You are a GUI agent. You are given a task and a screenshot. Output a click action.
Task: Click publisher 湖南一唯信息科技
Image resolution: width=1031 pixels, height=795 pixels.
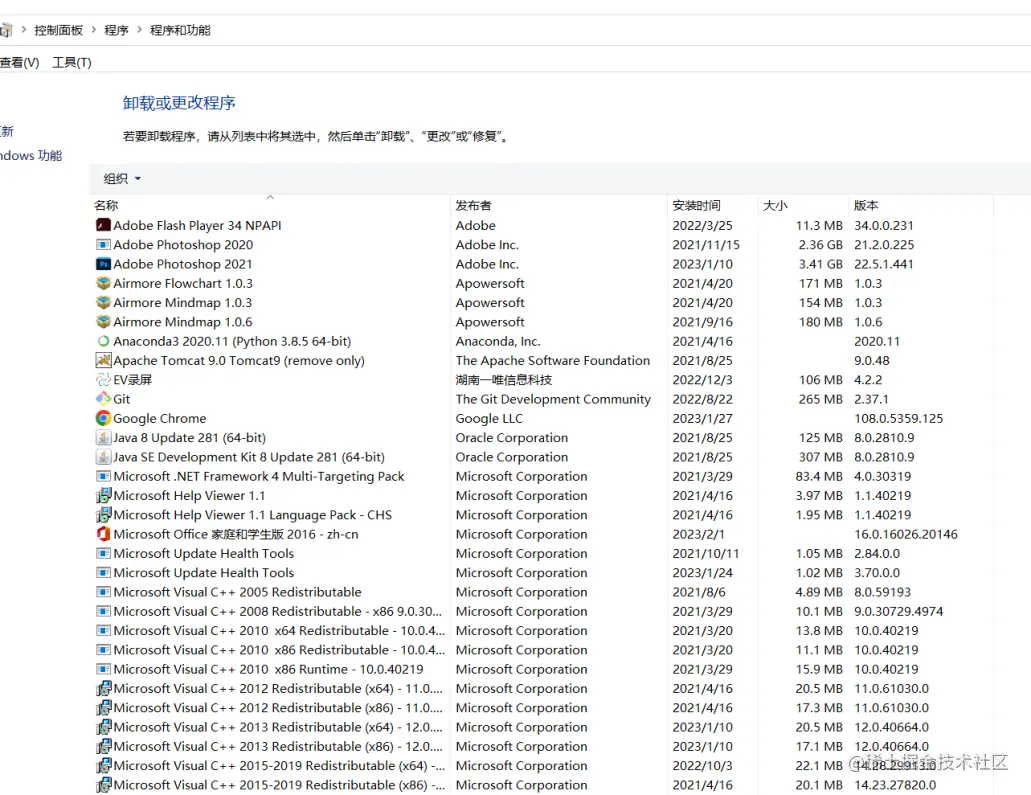click(x=504, y=379)
